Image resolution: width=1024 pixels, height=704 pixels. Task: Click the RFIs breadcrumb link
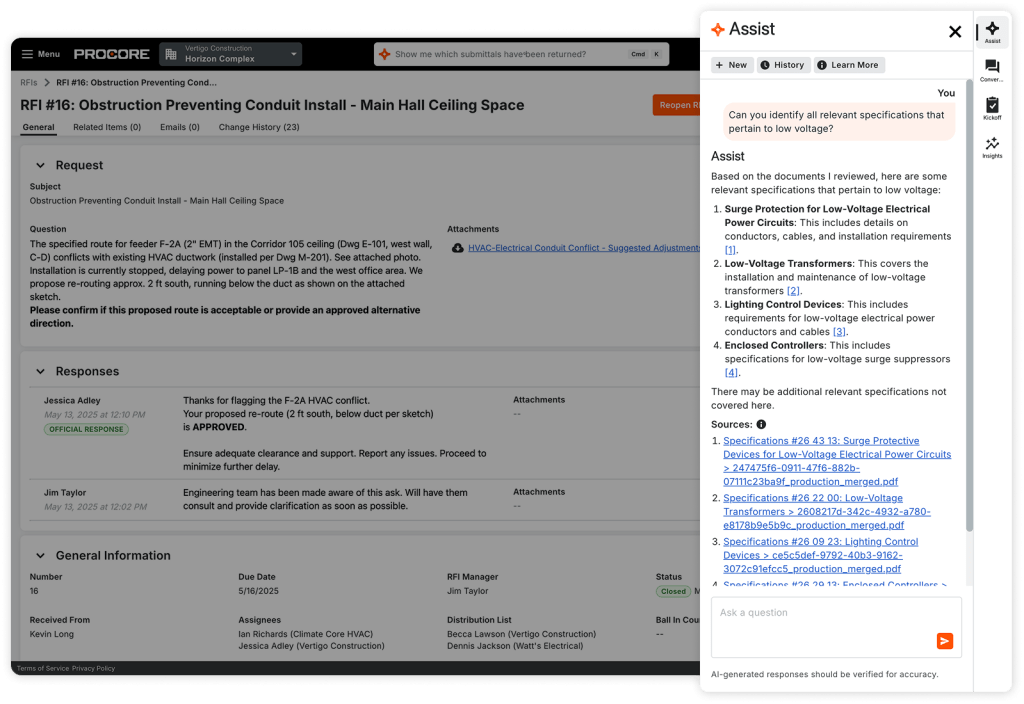[x=29, y=83]
